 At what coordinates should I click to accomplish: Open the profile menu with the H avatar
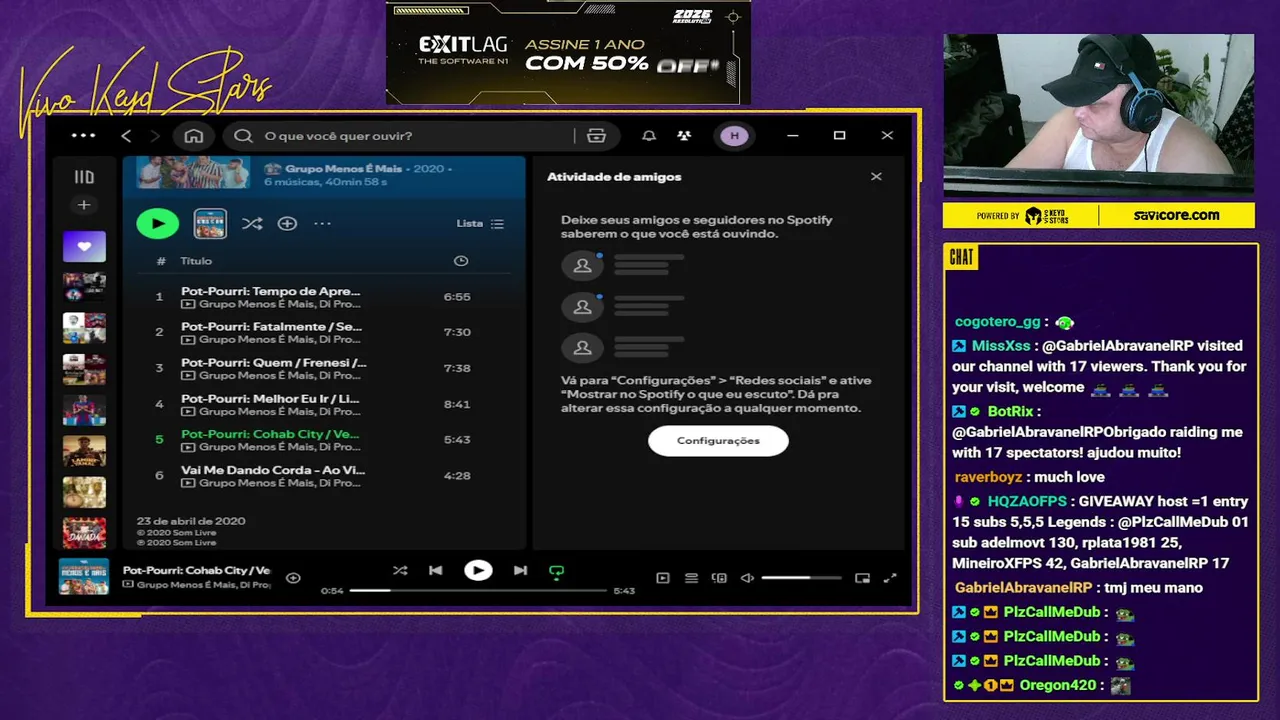click(735, 136)
